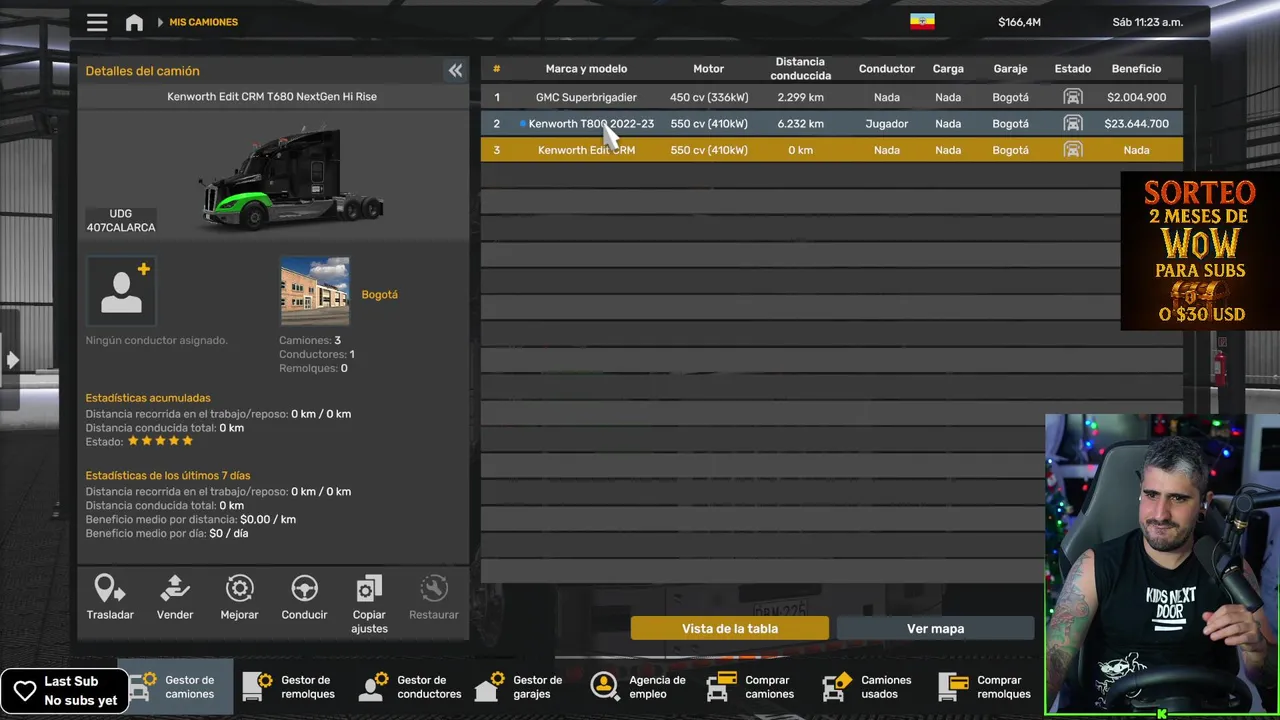Screen dimensions: 1280x720
Task: Sort by the # column header
Action: 496,69
